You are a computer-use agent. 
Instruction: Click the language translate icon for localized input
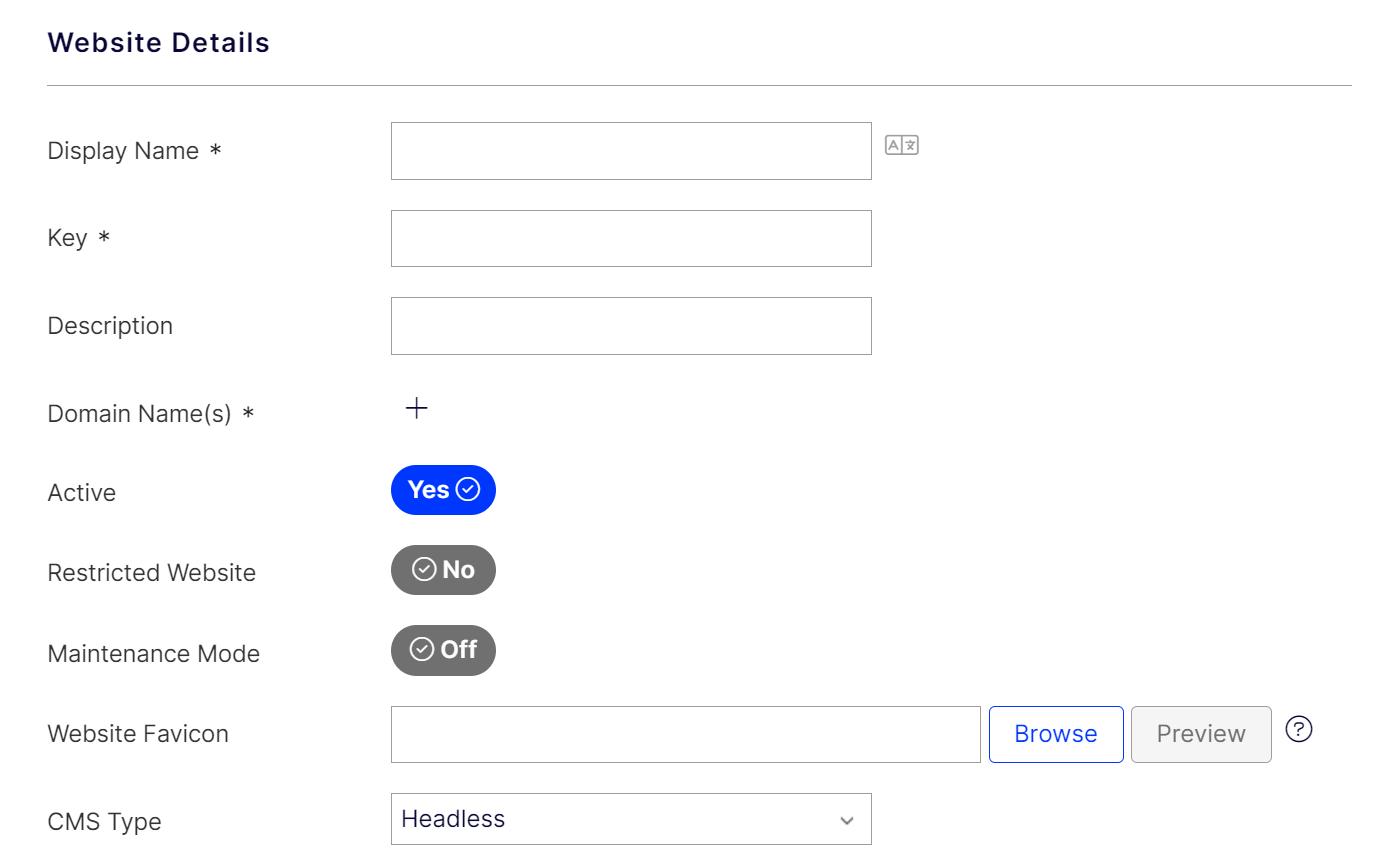pyautogui.click(x=899, y=144)
